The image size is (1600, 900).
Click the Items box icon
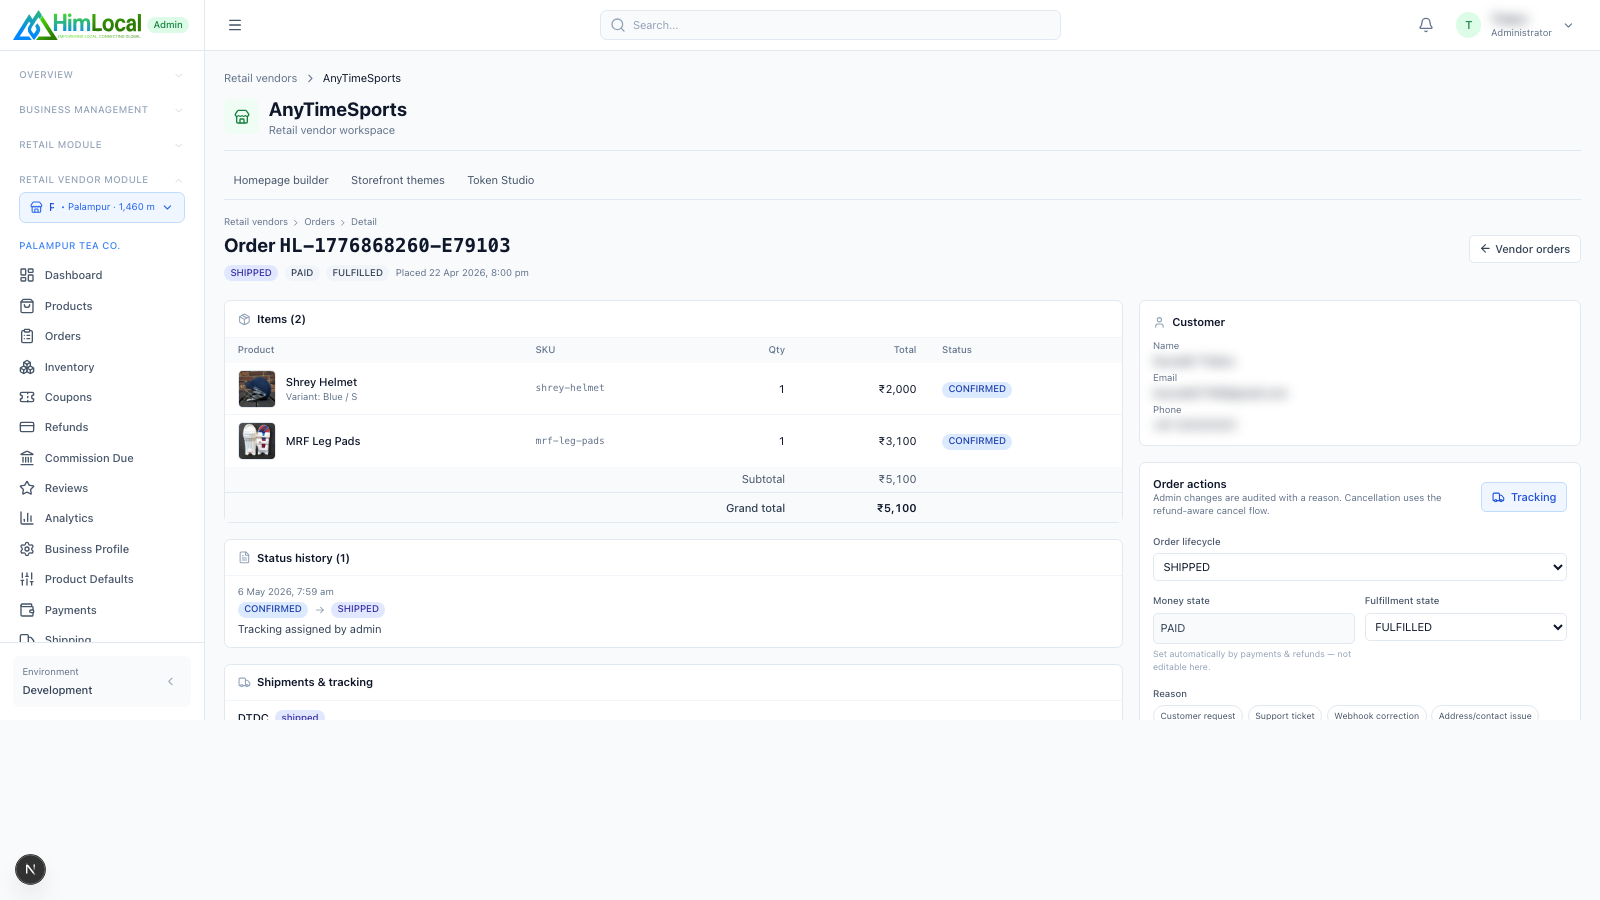coord(244,319)
